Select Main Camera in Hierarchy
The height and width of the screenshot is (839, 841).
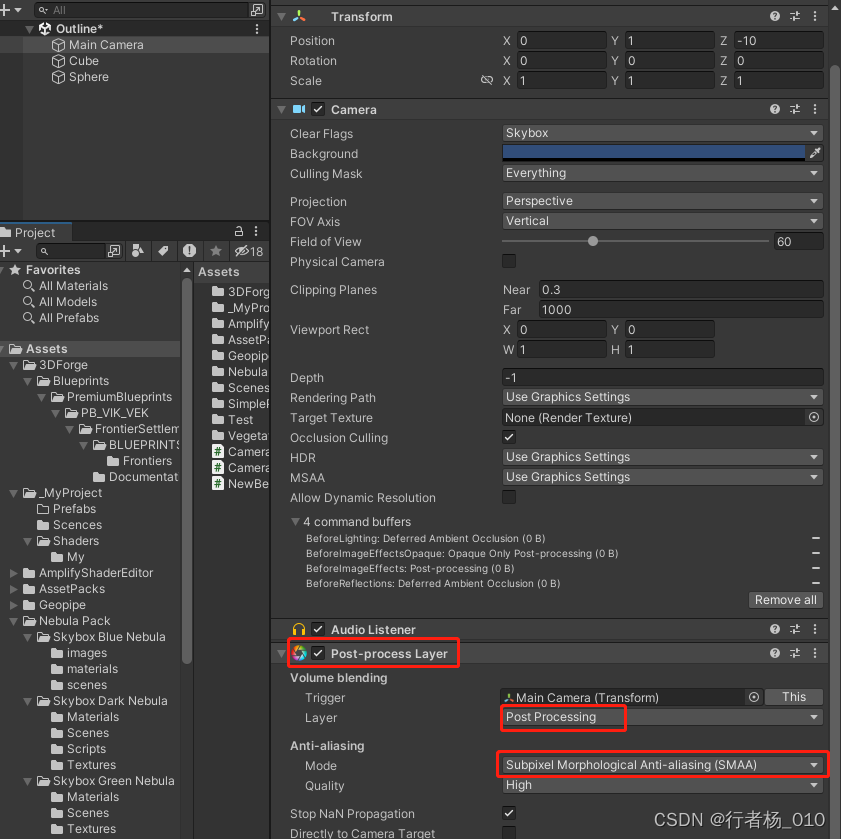tap(106, 45)
